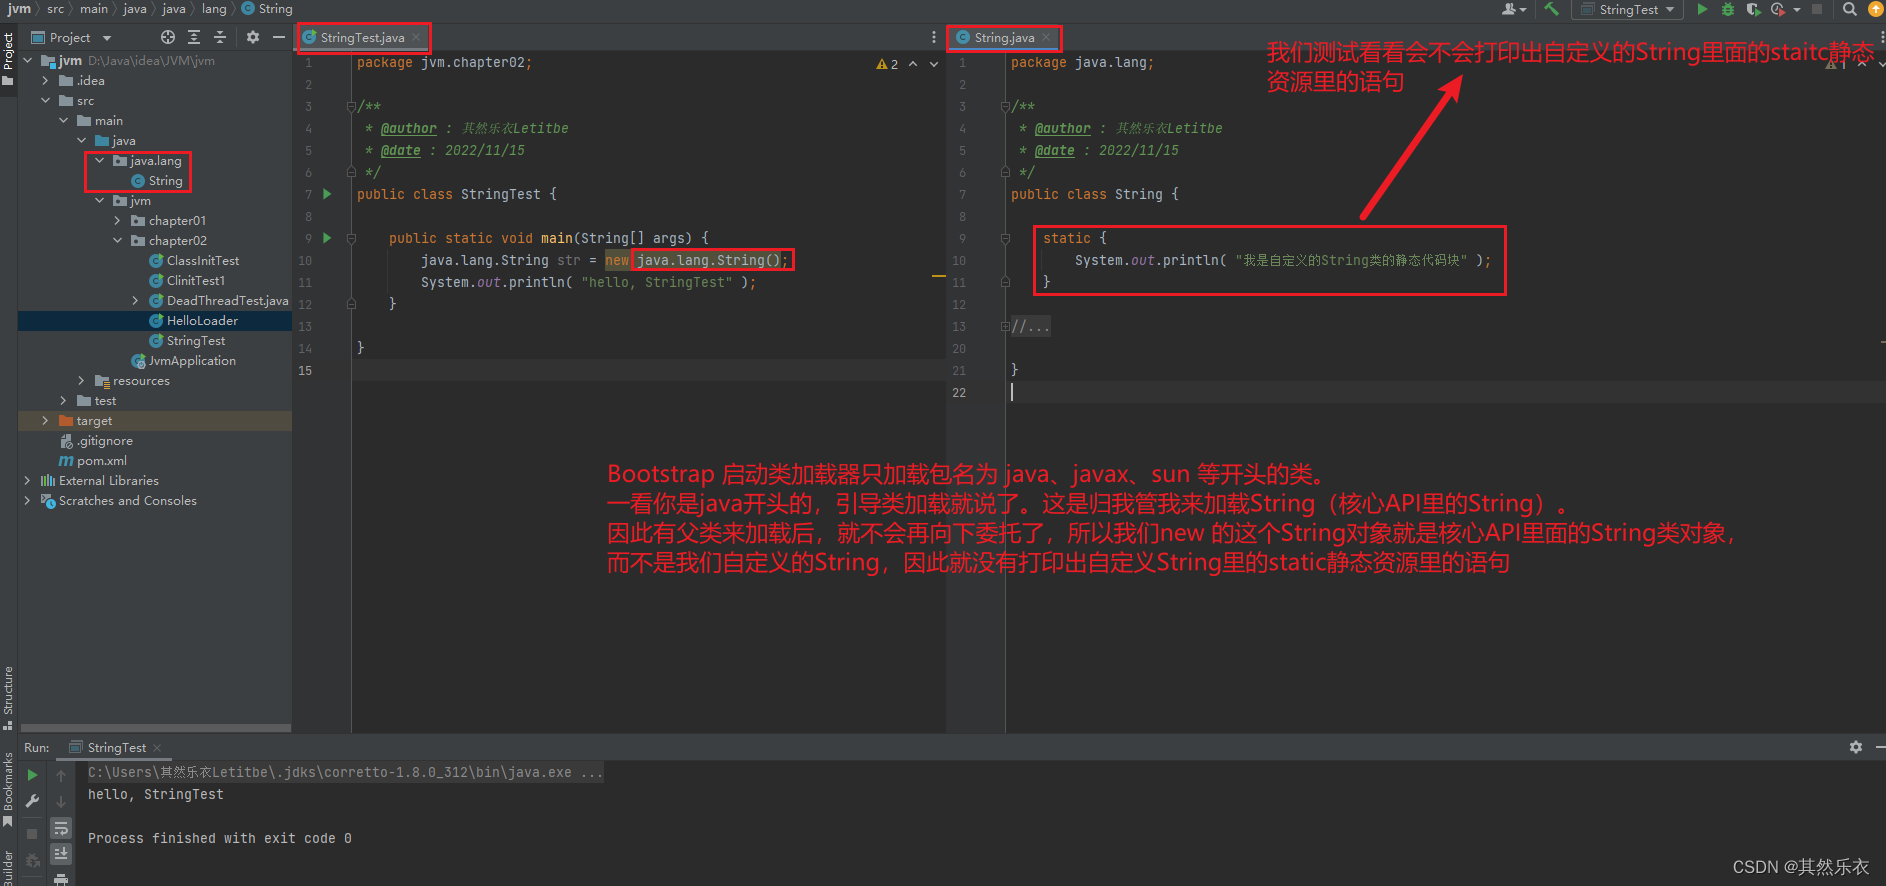Rerun StringTest in Run panel
This screenshot has height=886, width=1886.
[x=32, y=775]
